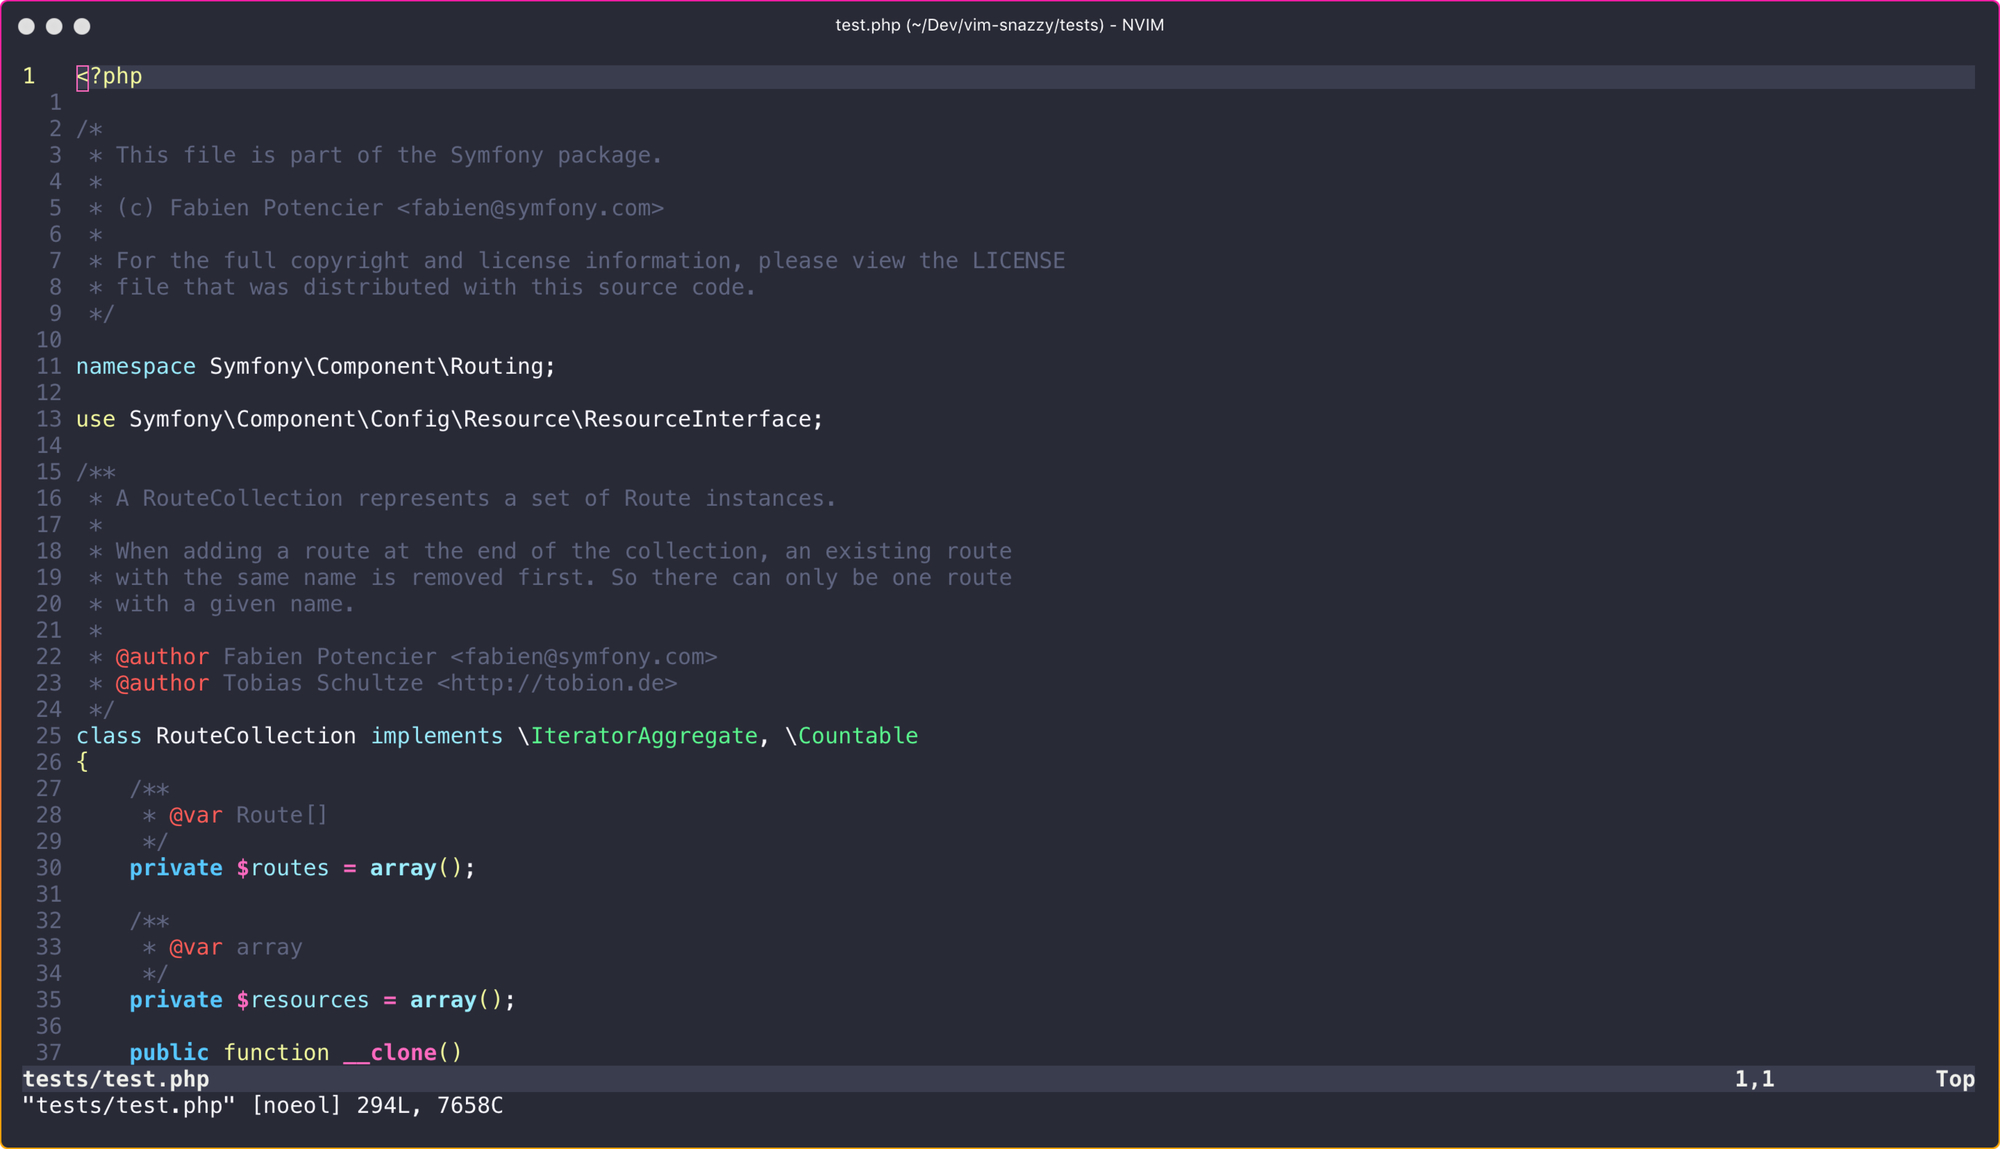Click the minimize window button
Screen dimensions: 2000x1149
[x=54, y=26]
